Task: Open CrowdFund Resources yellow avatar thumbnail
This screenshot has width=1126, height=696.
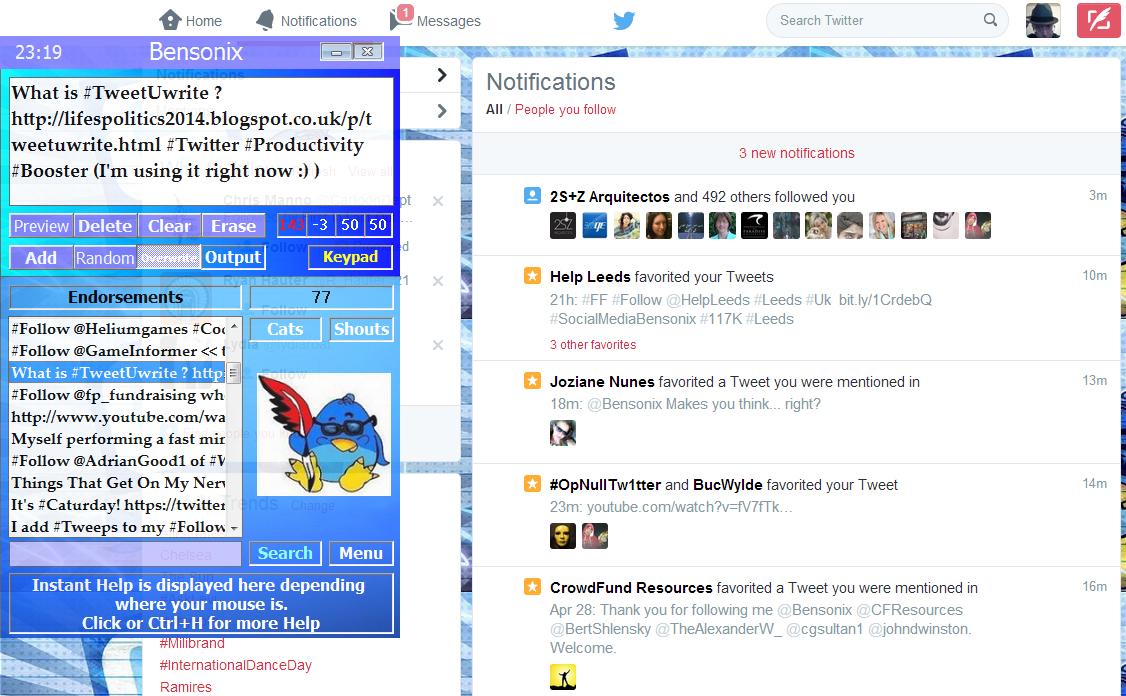Action: pyautogui.click(x=563, y=677)
